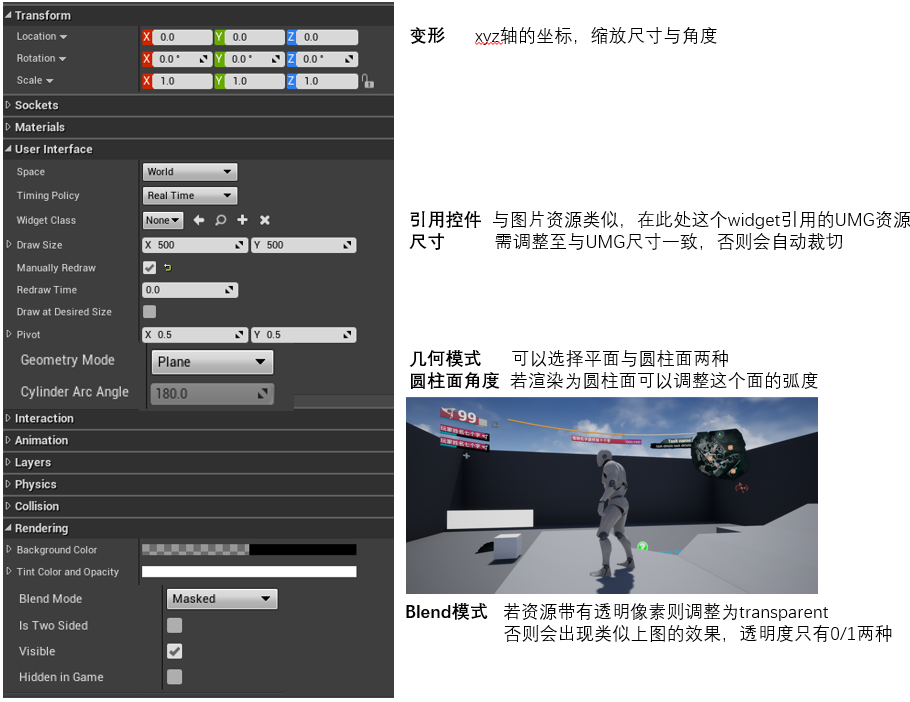
Task: Open the Widget Class None dropdown
Action: click(162, 220)
